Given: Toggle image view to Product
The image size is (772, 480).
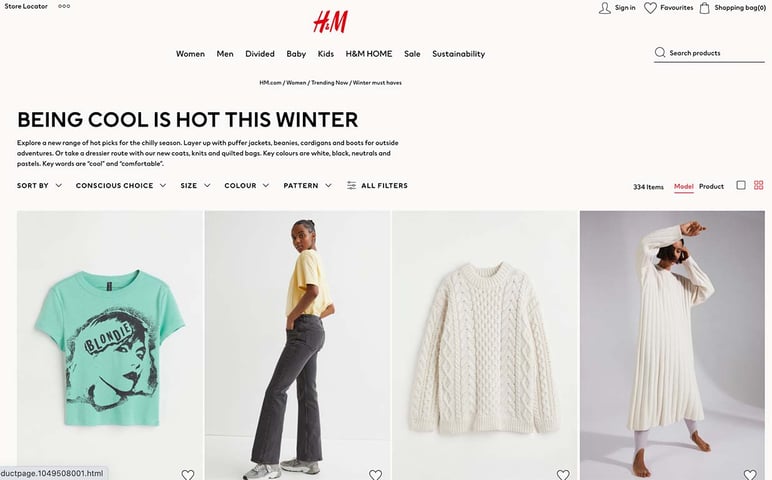Looking at the screenshot, I should point(711,187).
